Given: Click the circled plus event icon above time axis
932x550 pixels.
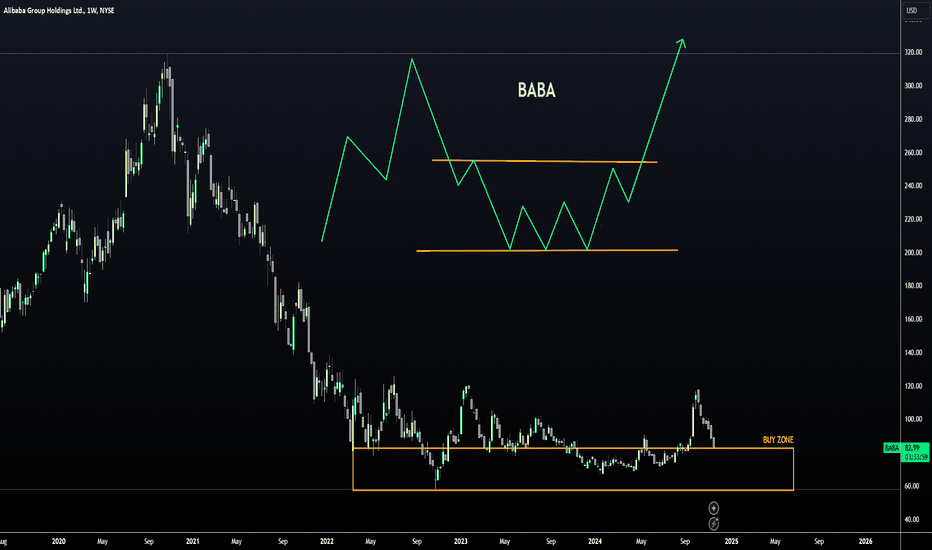Looking at the screenshot, I should pyautogui.click(x=714, y=508).
